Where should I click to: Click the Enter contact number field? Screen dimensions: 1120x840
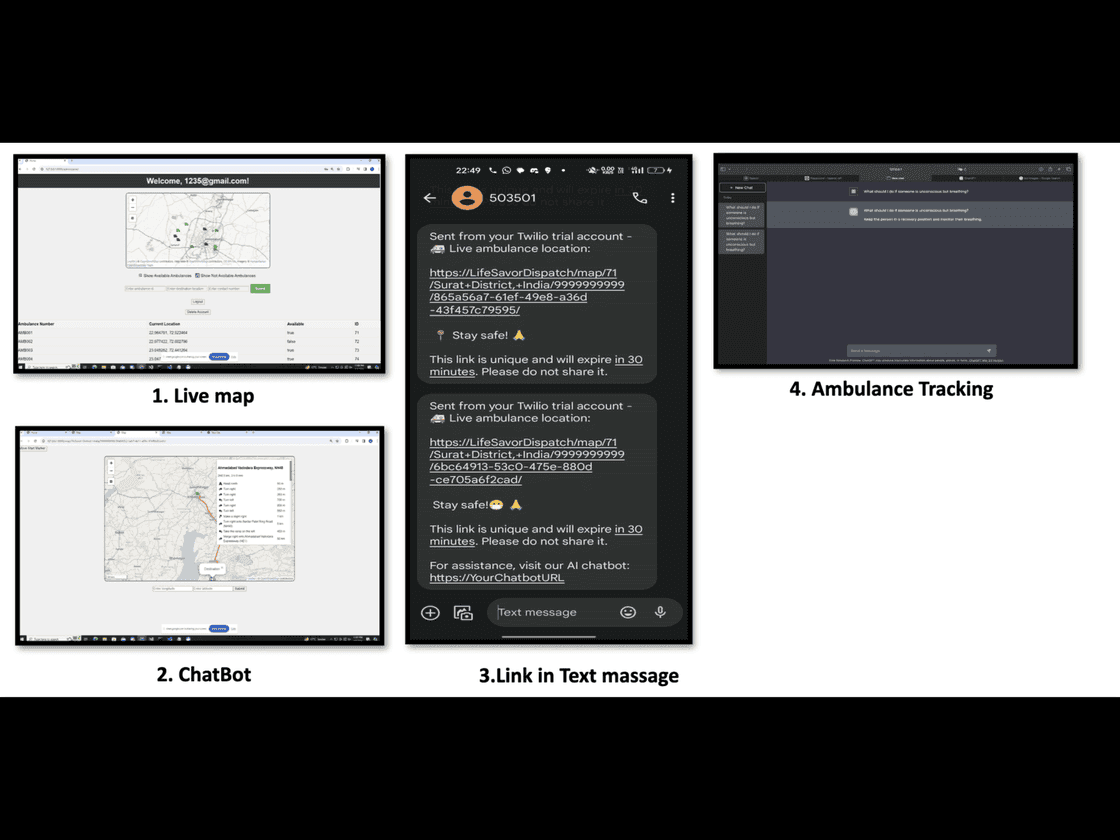pyautogui.click(x=228, y=289)
